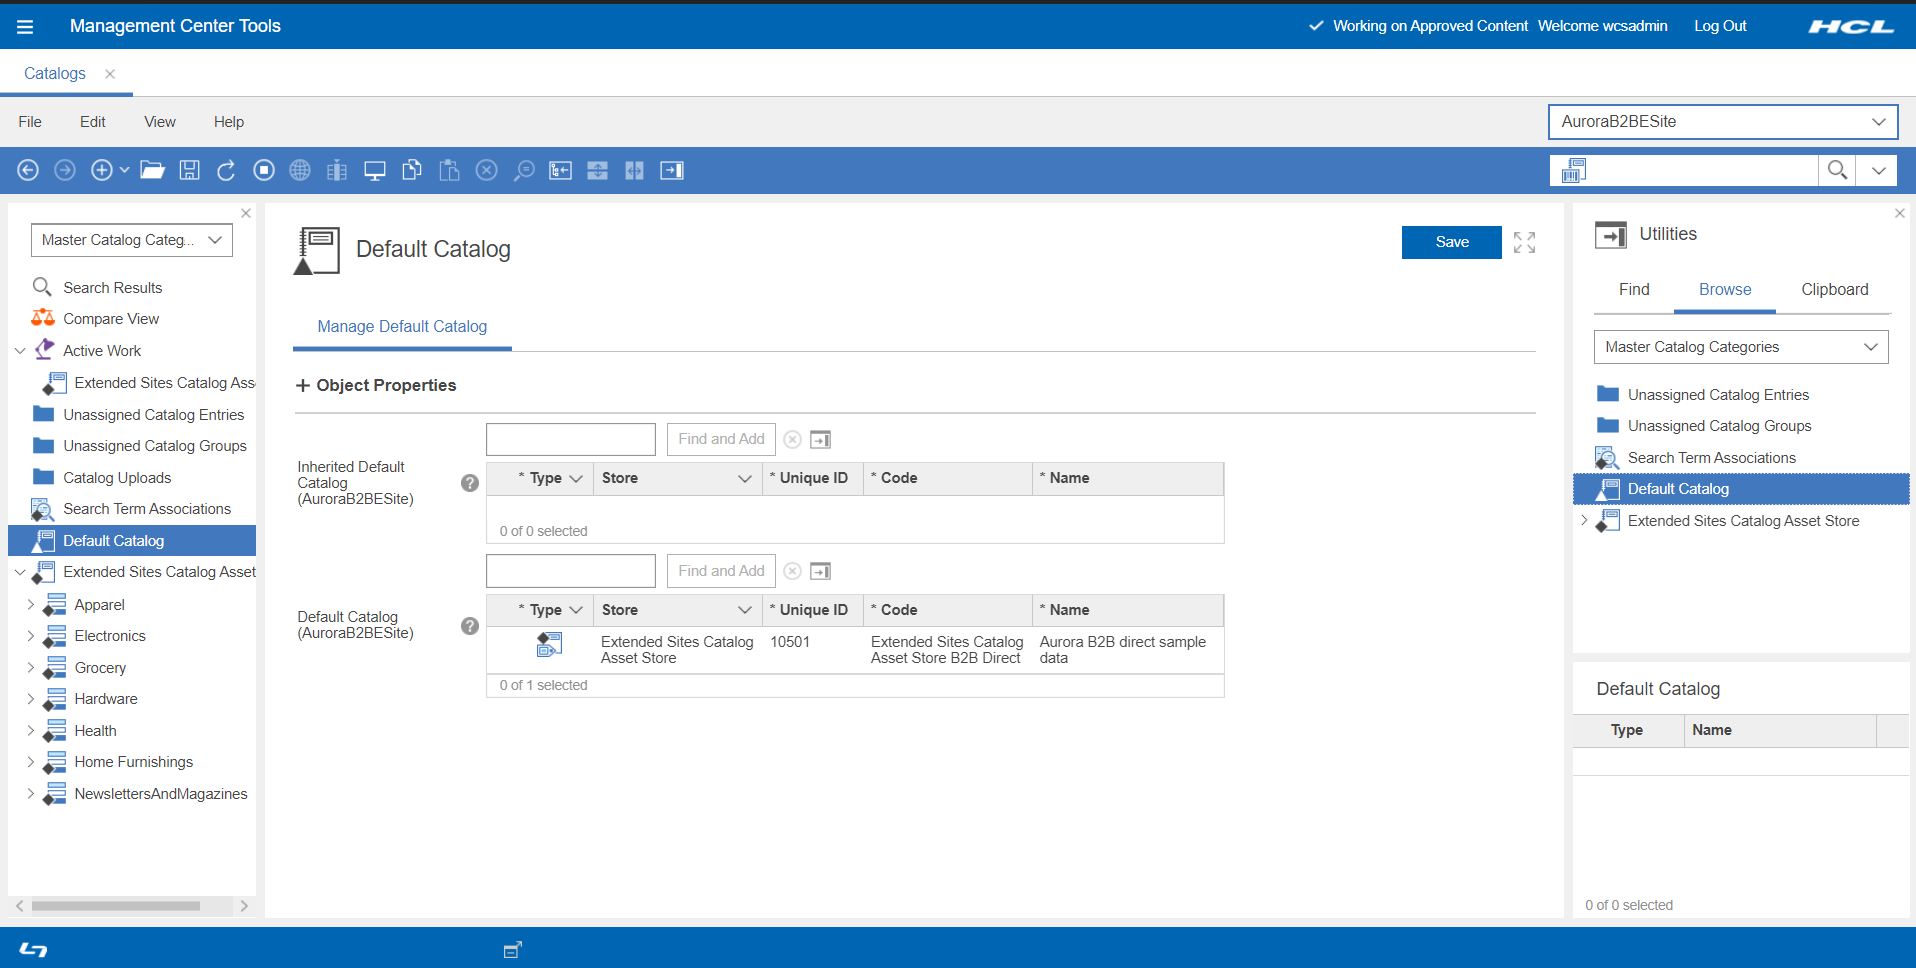Open the AuroraB2BESite store selector
1916x968 pixels.
pyautogui.click(x=1723, y=122)
